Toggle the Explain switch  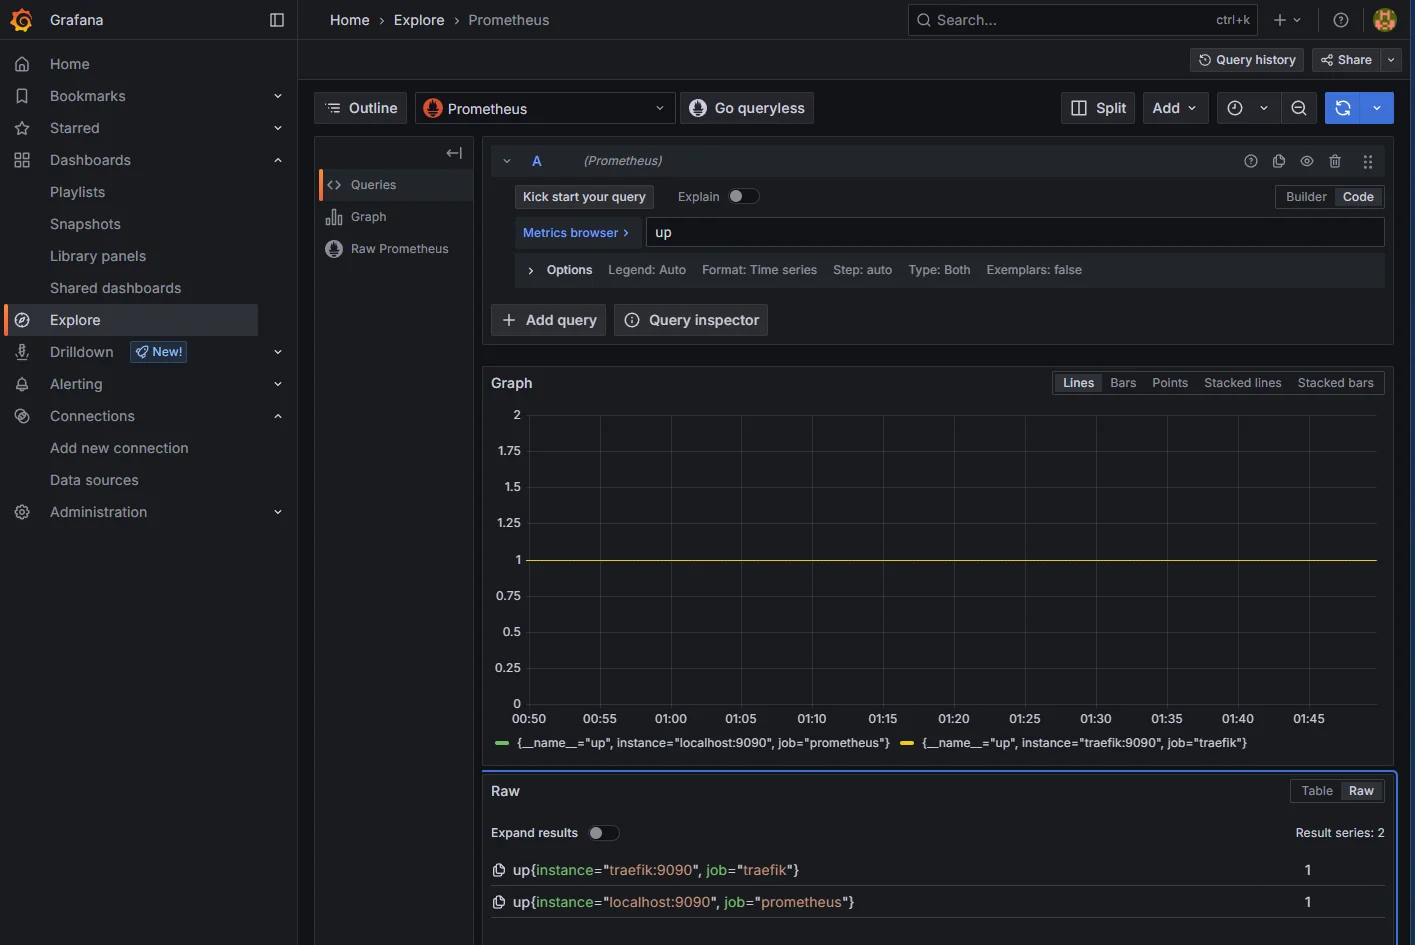pos(743,196)
